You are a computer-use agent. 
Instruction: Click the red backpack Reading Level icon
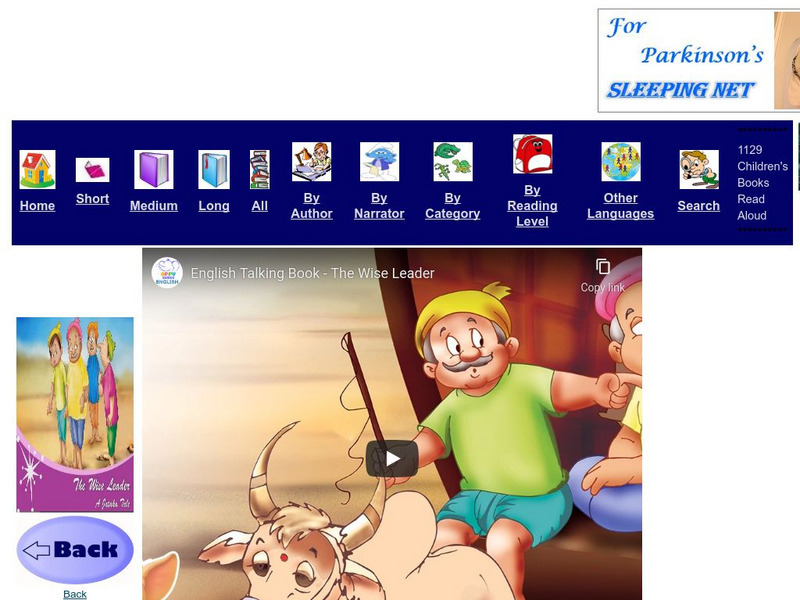coord(532,154)
